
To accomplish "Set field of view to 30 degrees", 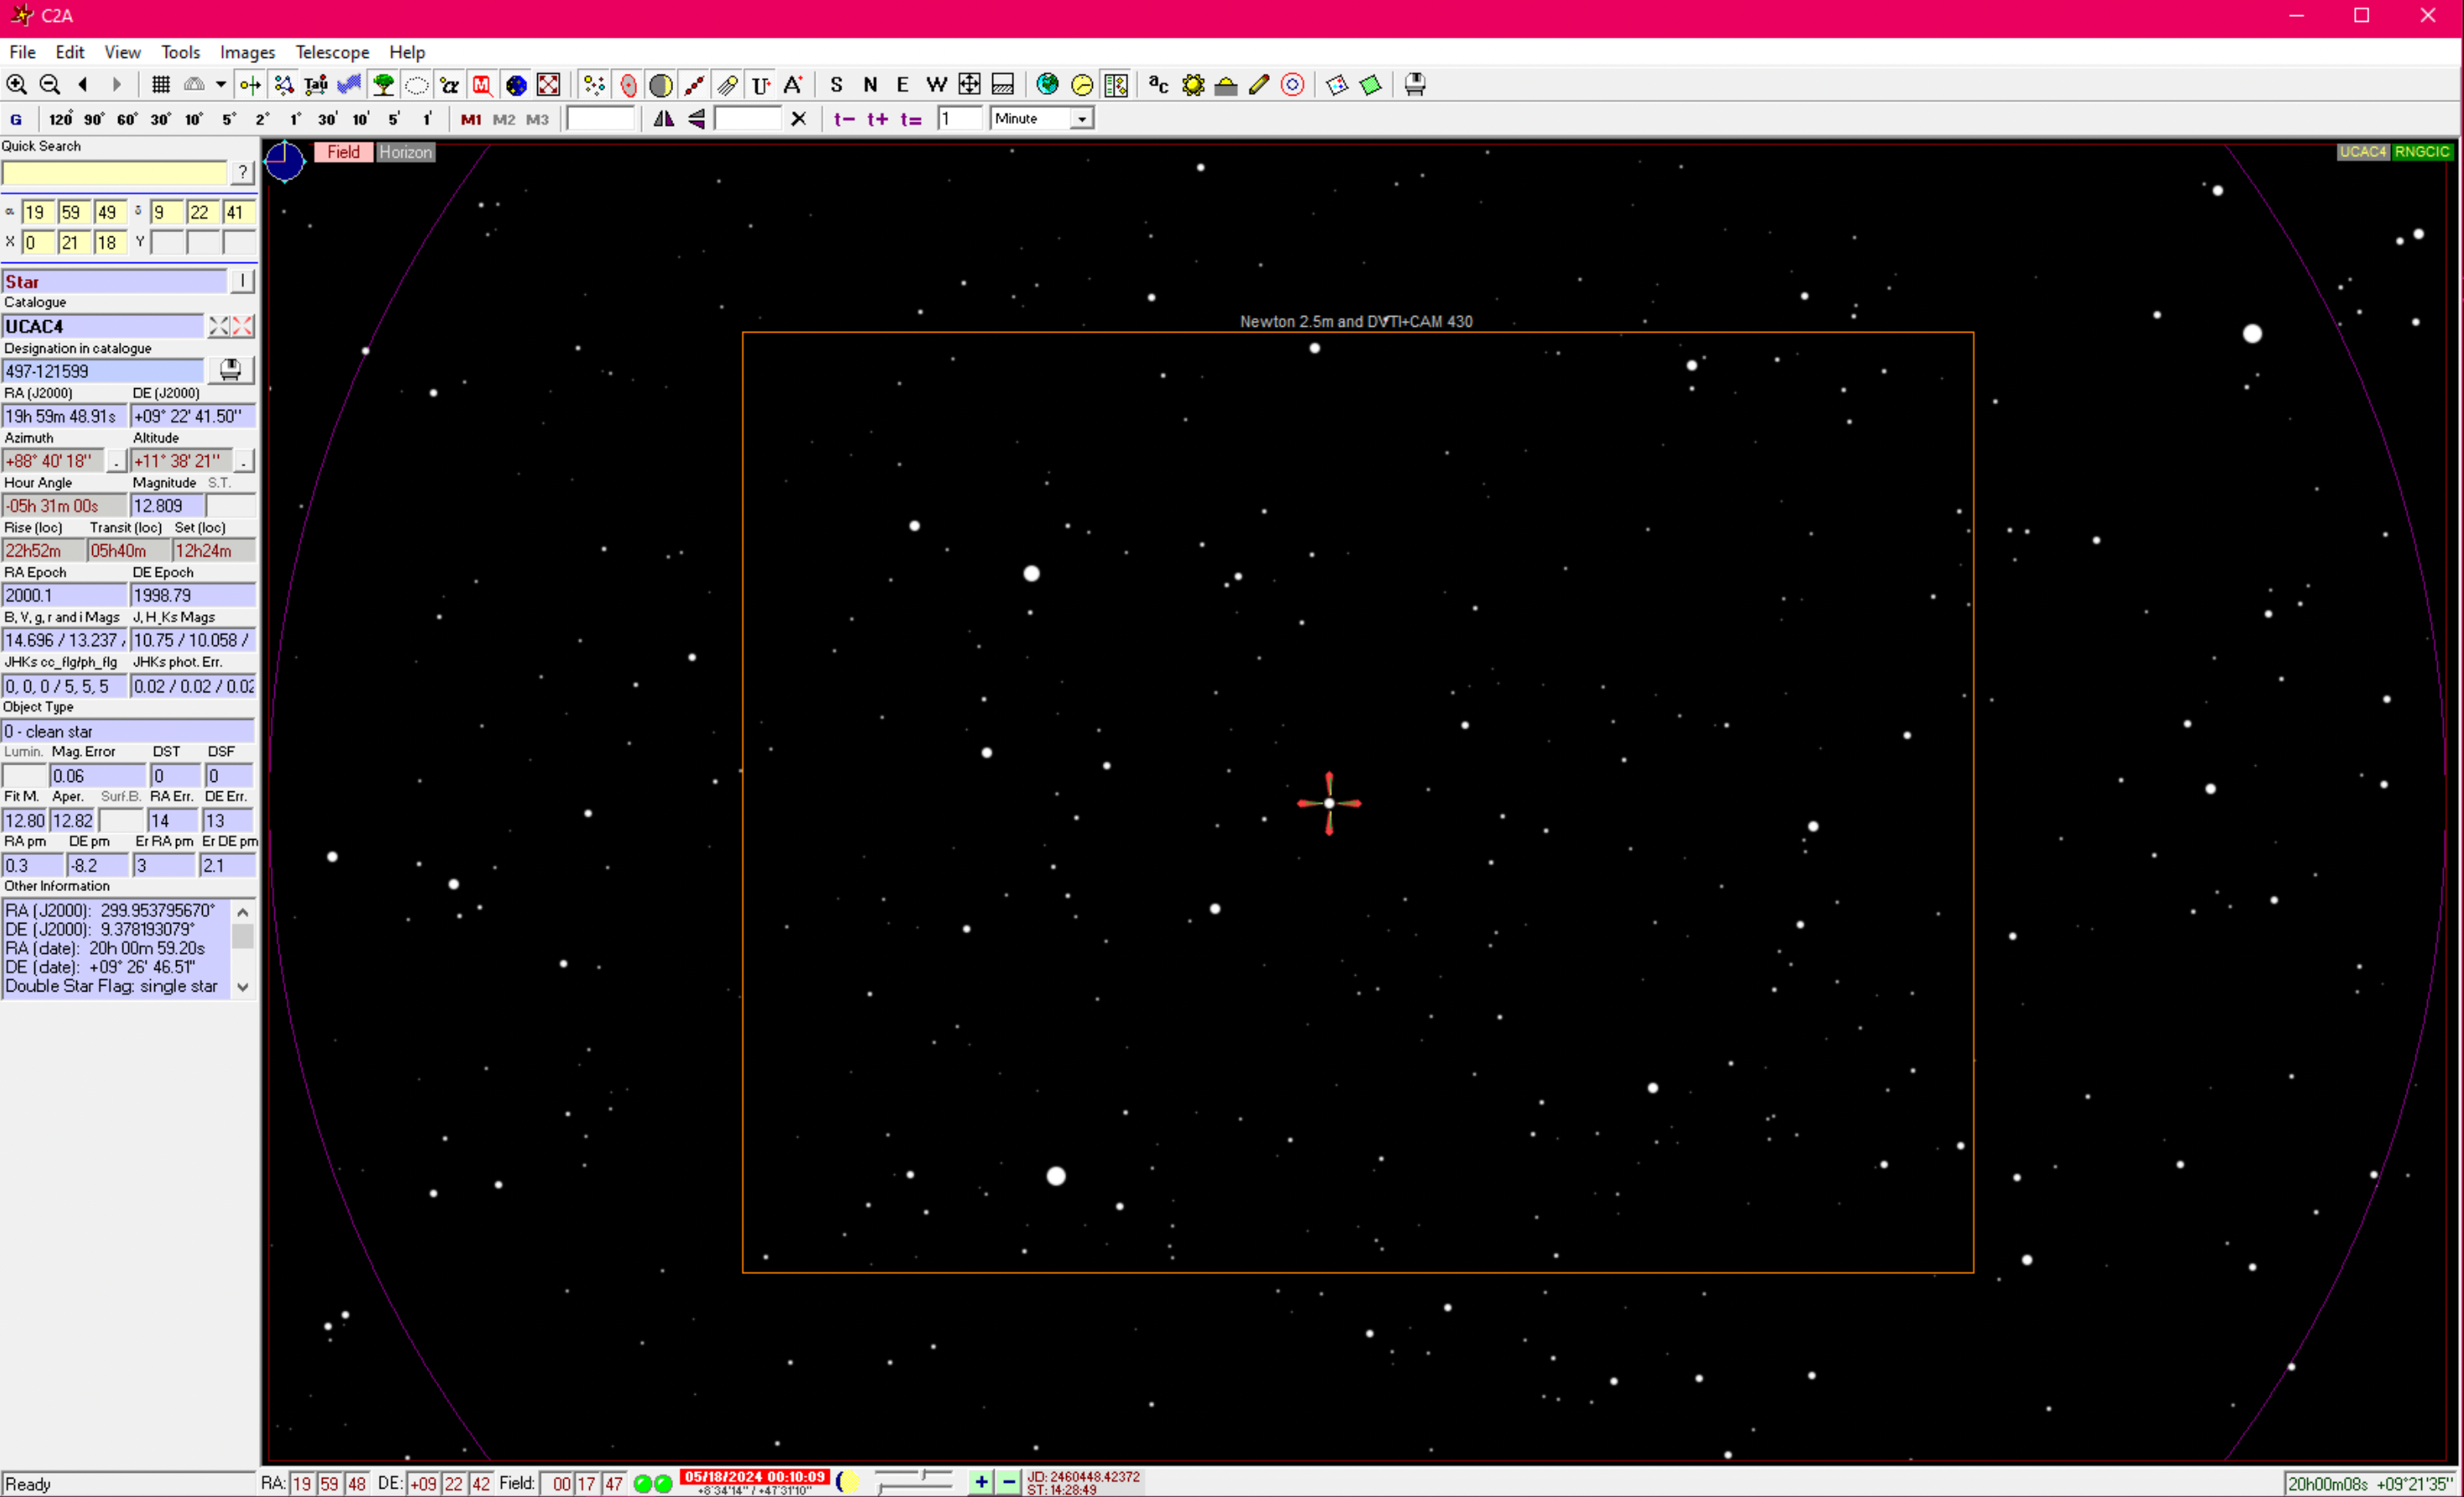I will click(160, 119).
